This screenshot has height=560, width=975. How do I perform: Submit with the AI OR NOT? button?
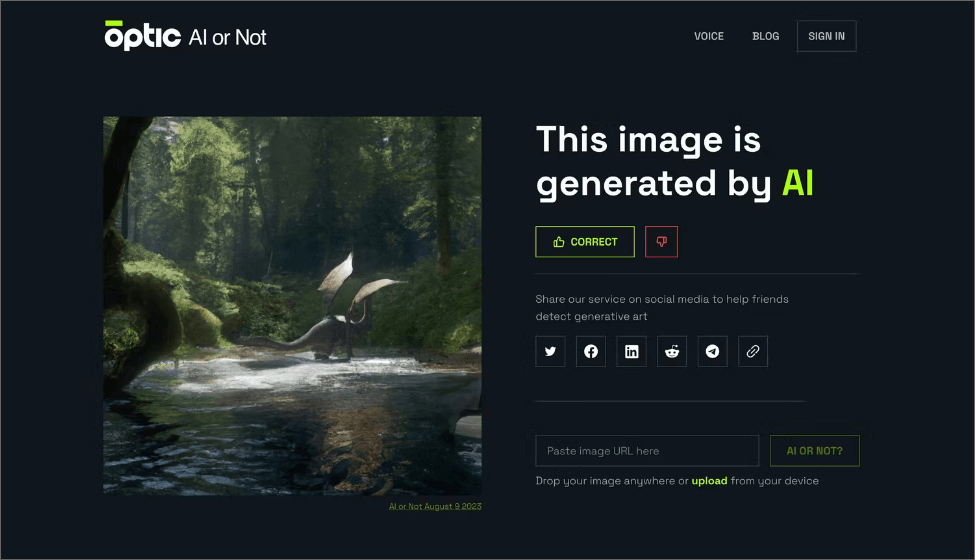coord(815,451)
